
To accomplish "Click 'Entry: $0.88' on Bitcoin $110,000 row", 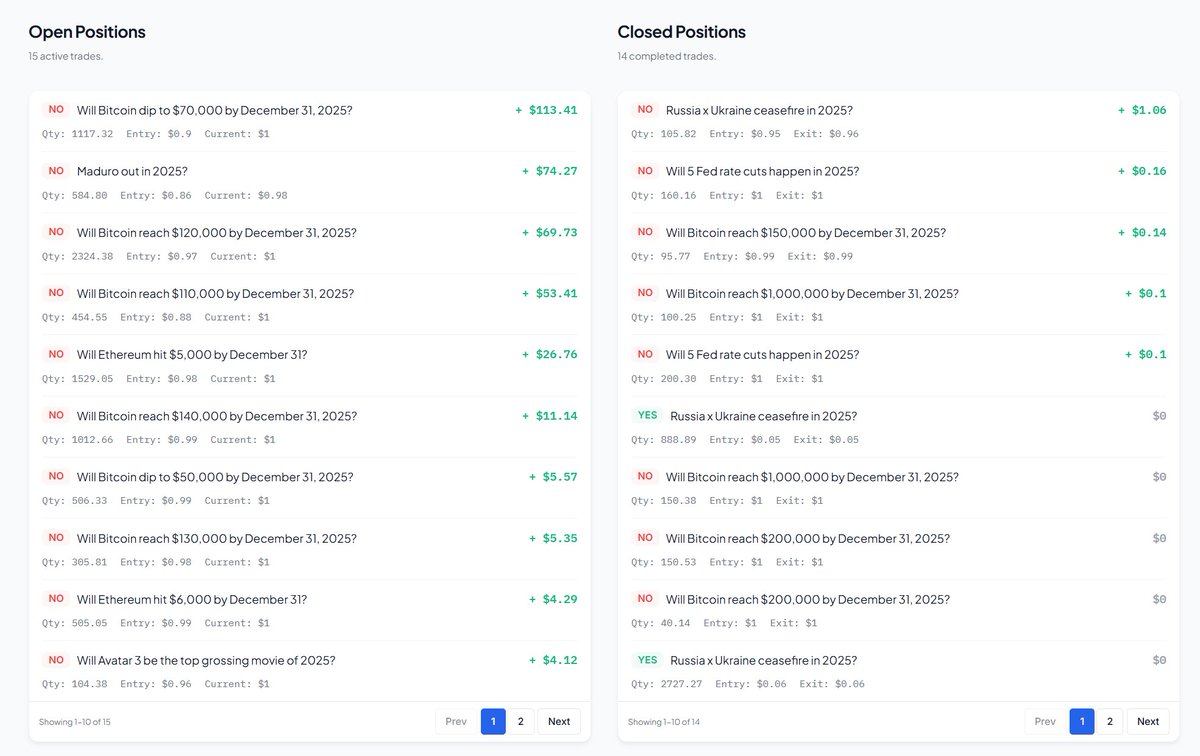I will [156, 317].
